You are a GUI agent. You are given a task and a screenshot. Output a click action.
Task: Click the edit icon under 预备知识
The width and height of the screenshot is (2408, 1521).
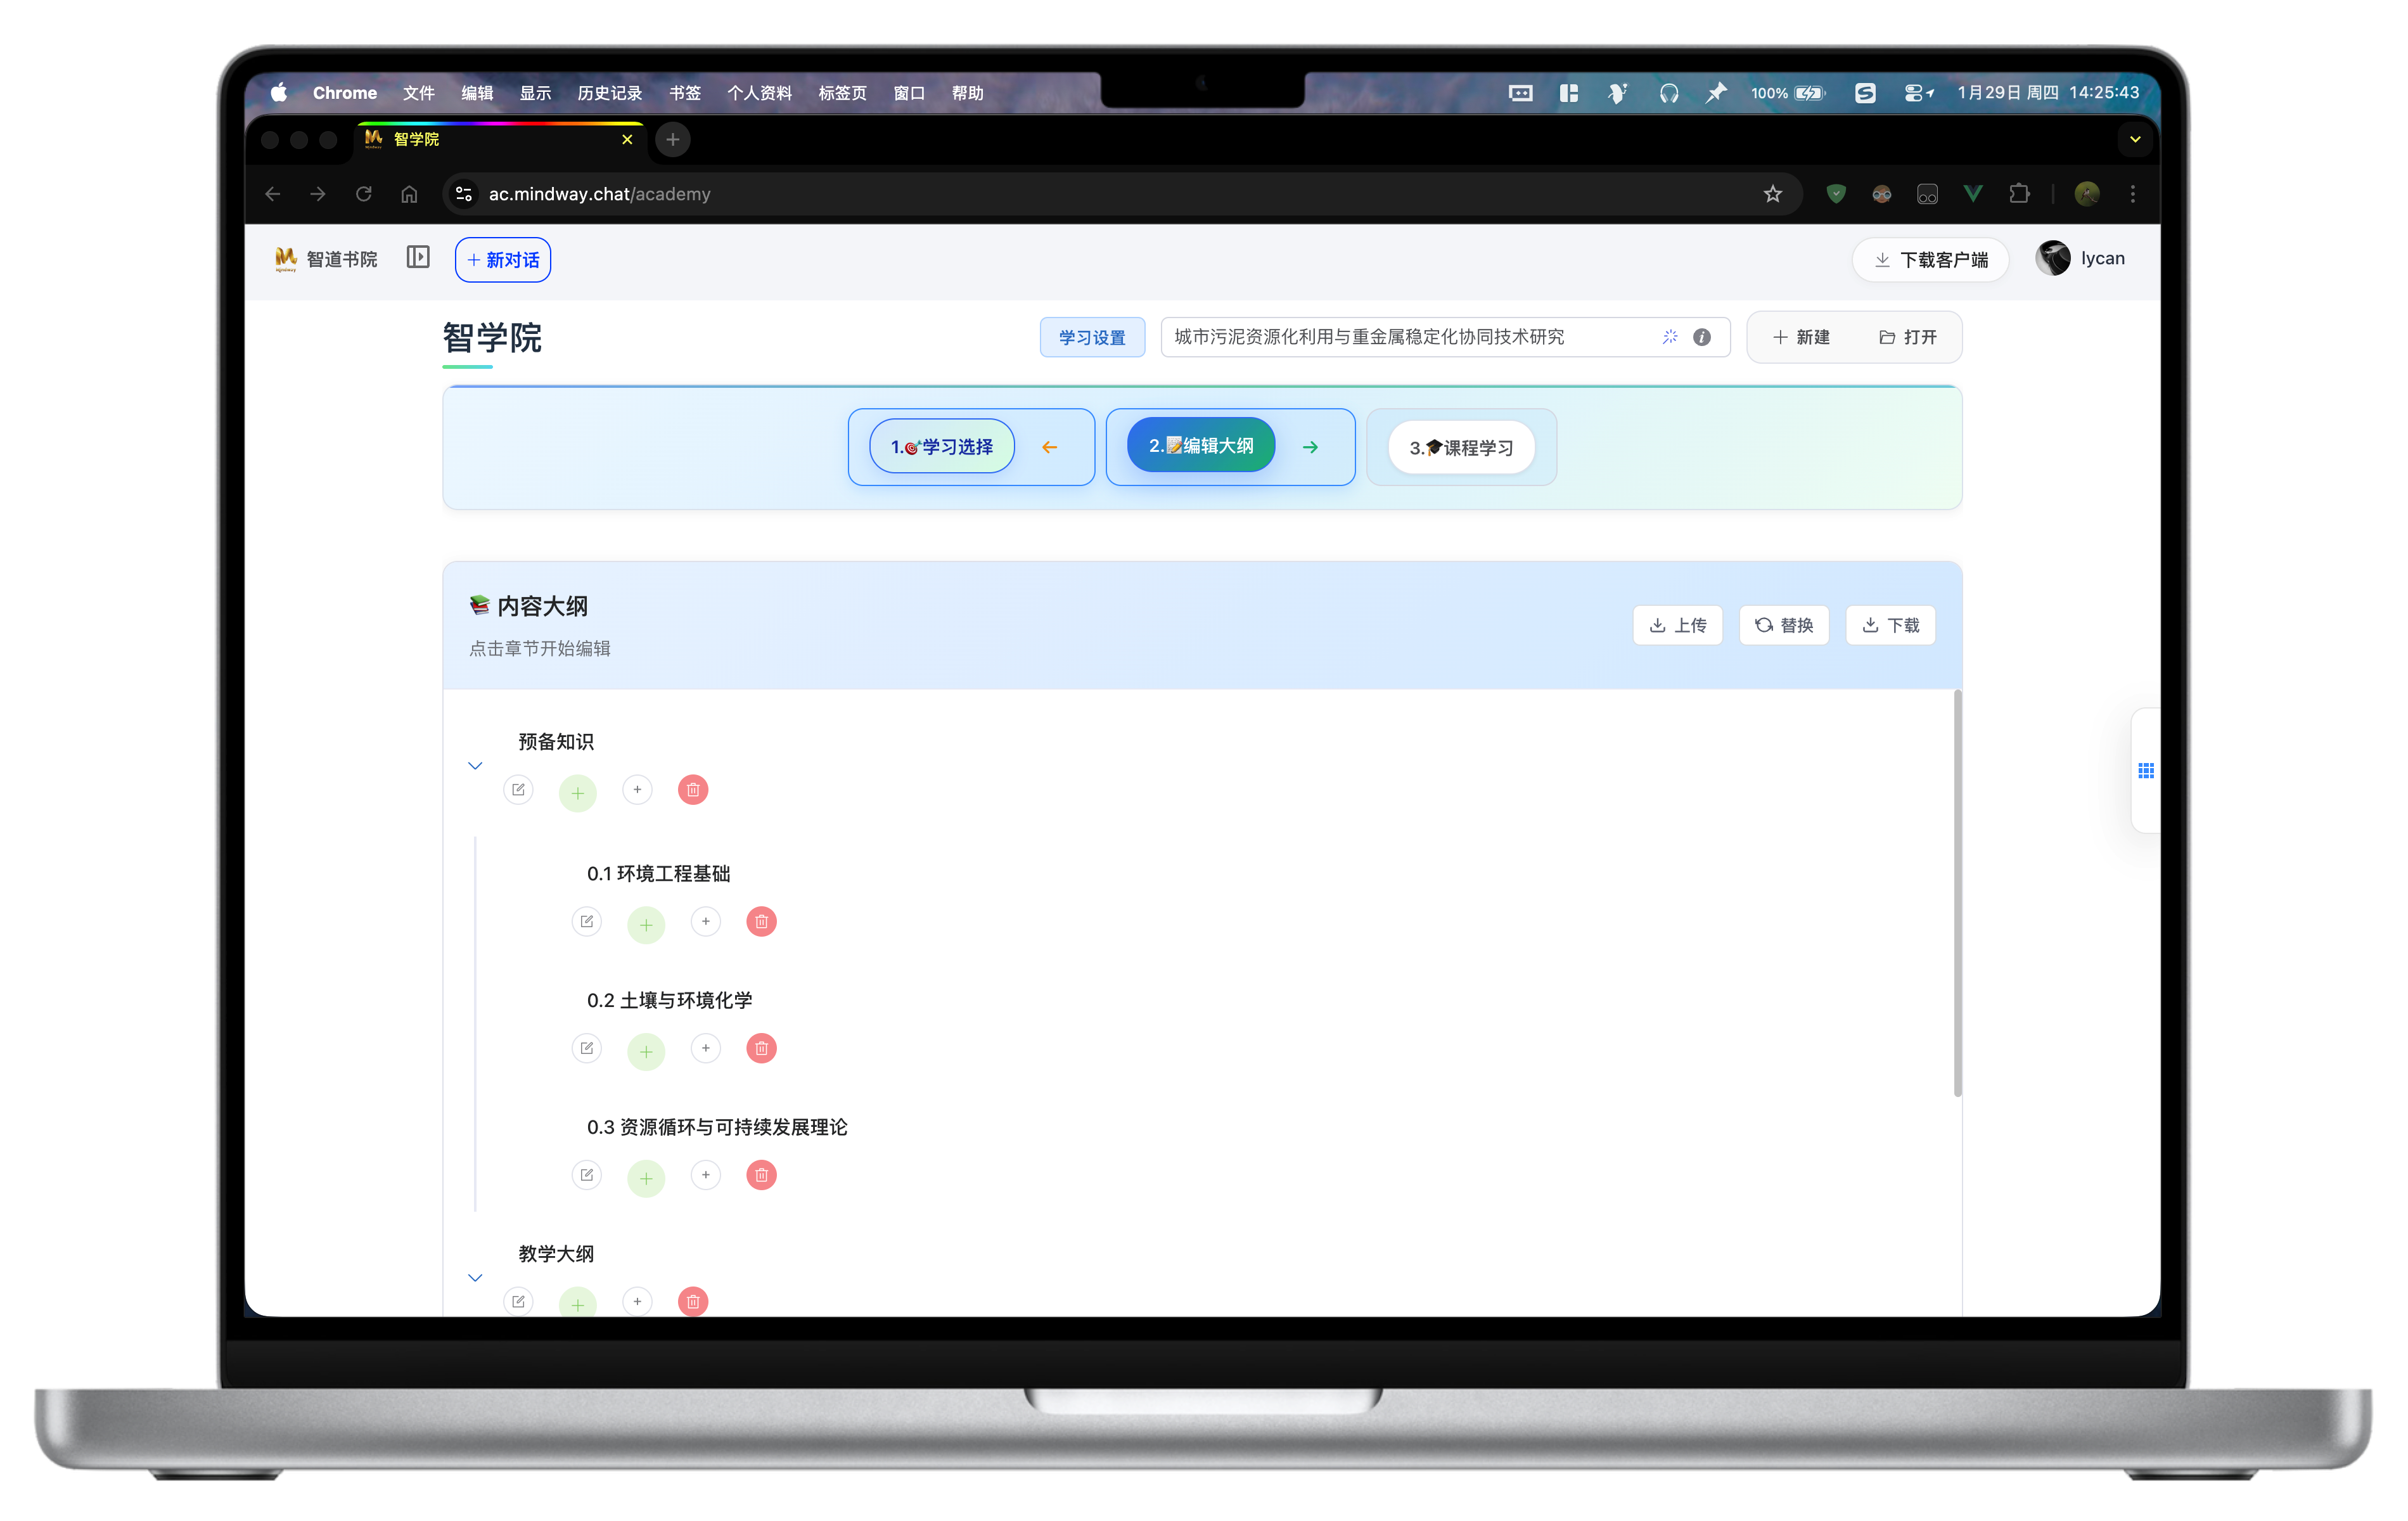[x=518, y=790]
